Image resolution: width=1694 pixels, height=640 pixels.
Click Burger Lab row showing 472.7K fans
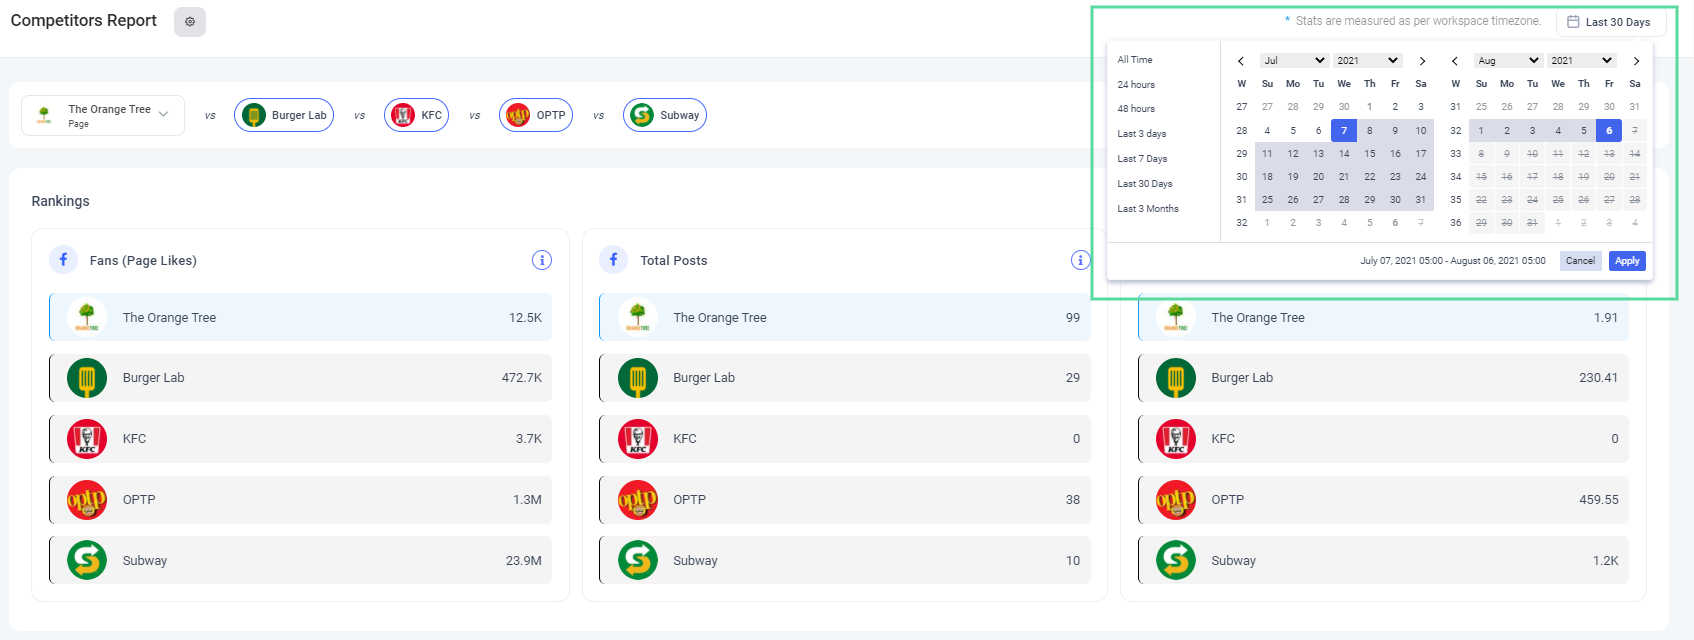pyautogui.click(x=300, y=378)
